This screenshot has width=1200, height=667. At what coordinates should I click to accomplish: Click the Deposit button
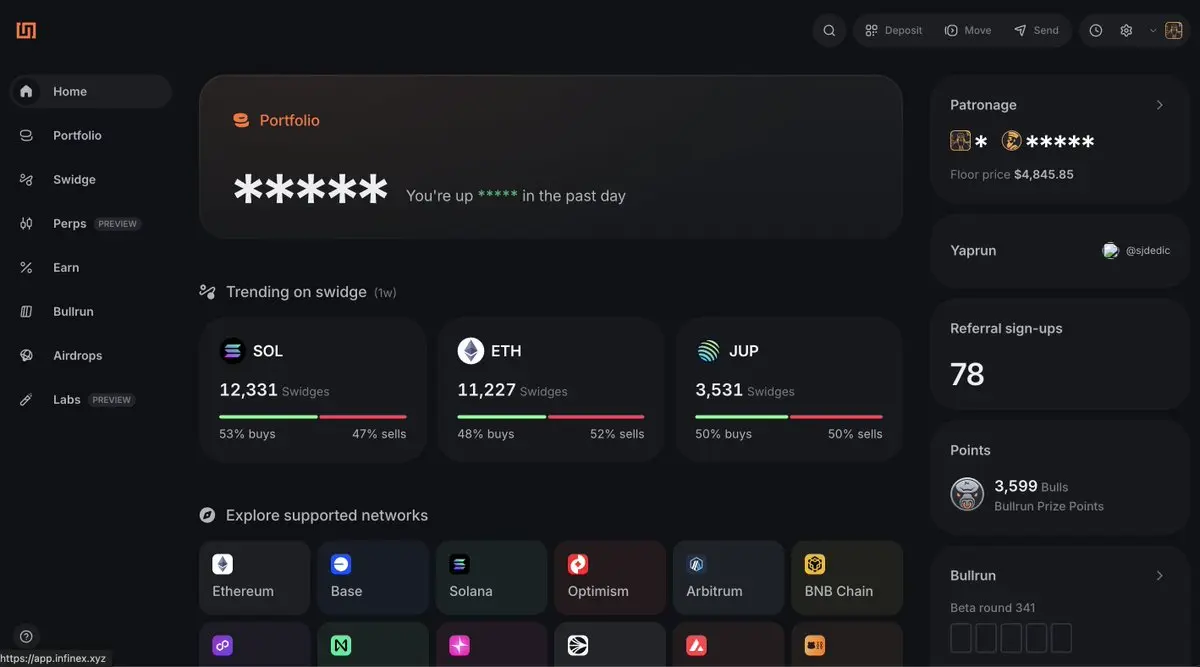(893, 30)
